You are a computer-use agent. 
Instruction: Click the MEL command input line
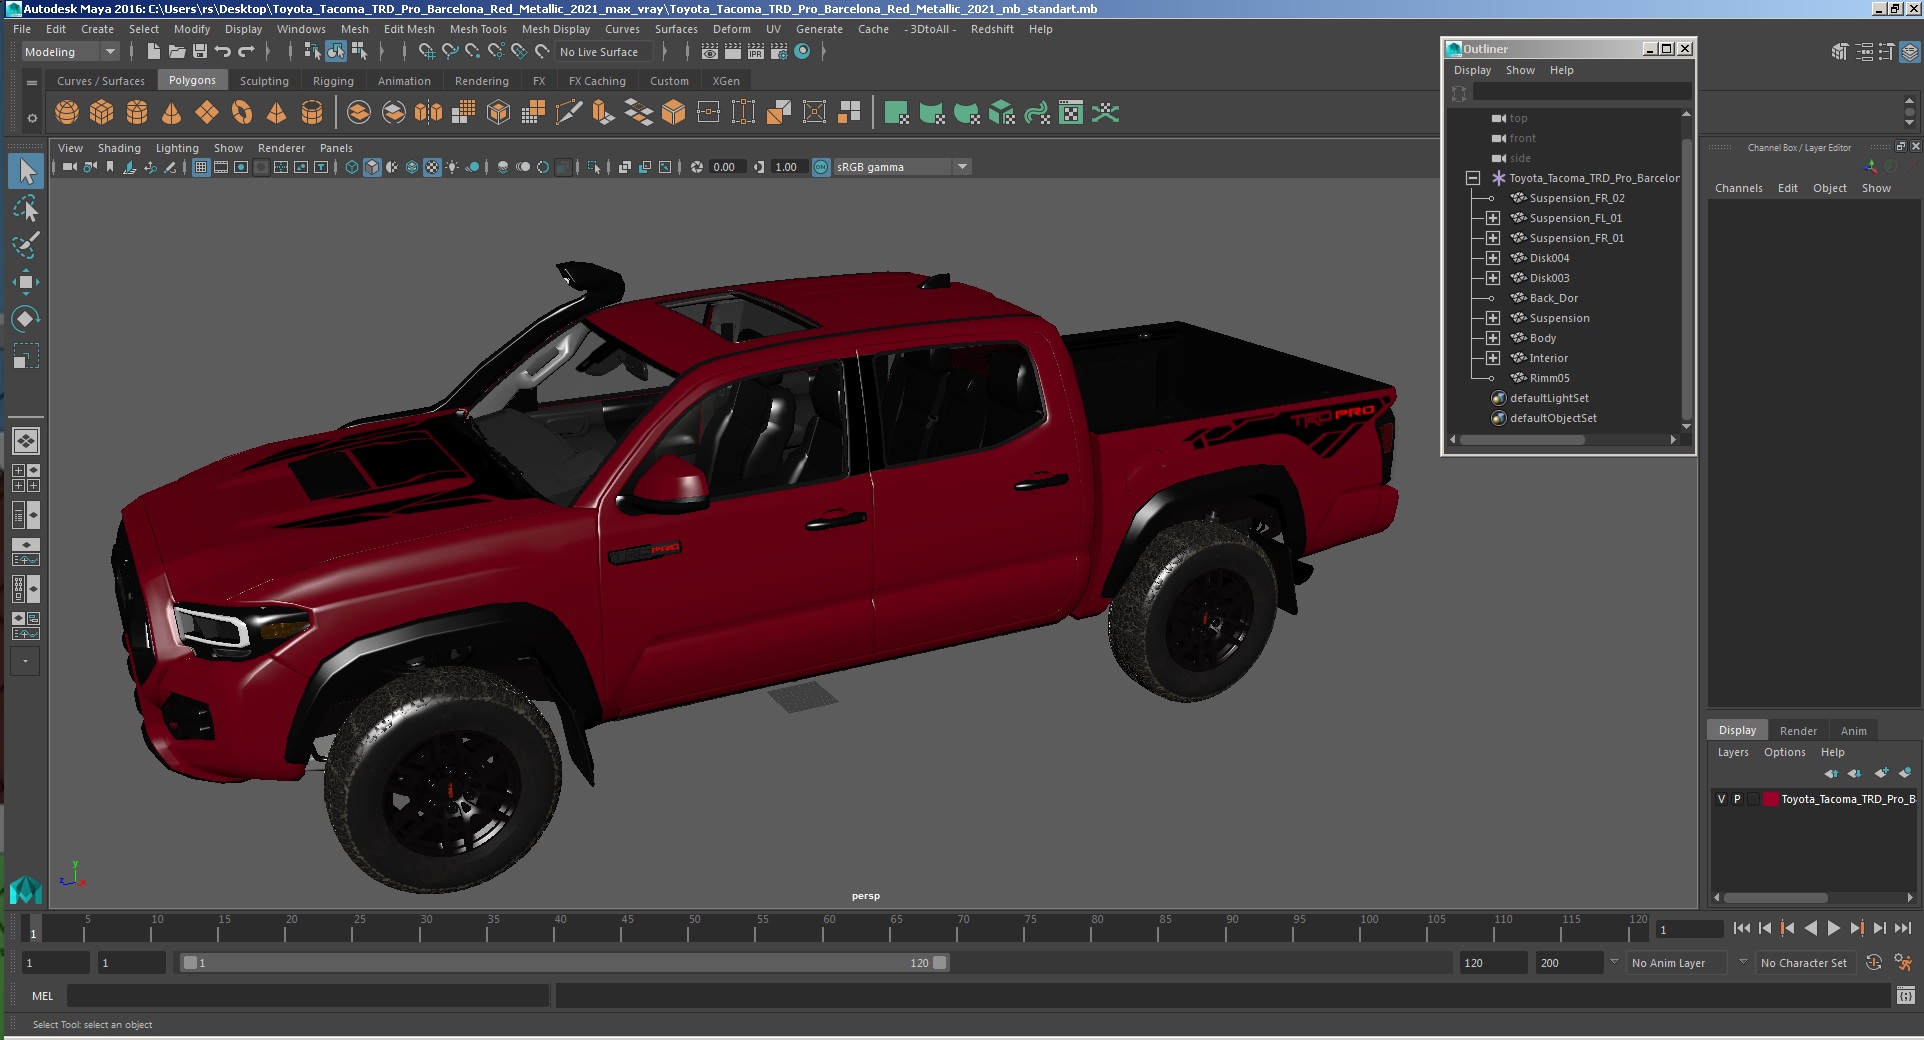click(308, 996)
